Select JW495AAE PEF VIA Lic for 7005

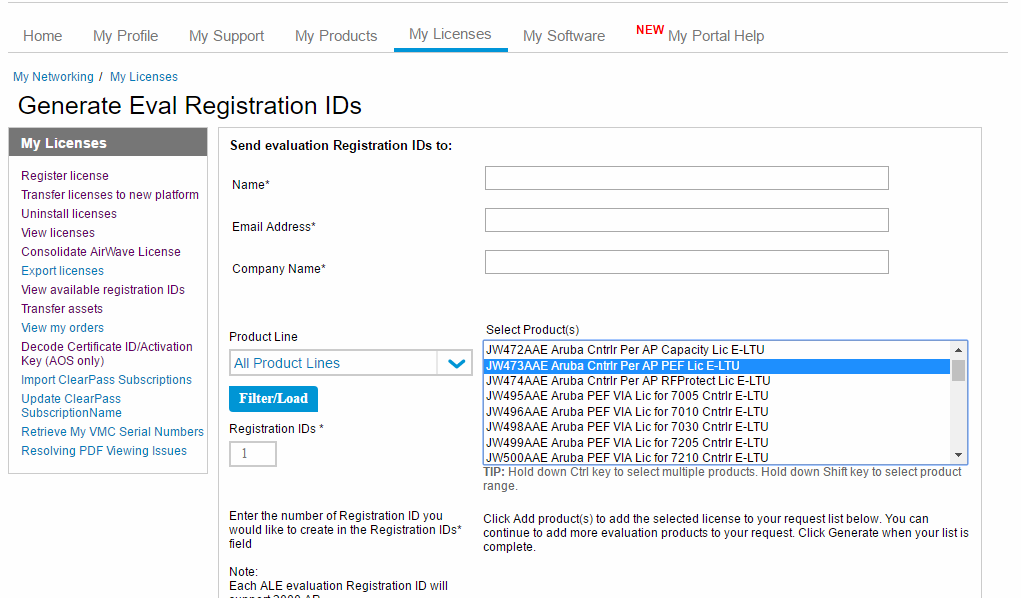[x=716, y=396]
